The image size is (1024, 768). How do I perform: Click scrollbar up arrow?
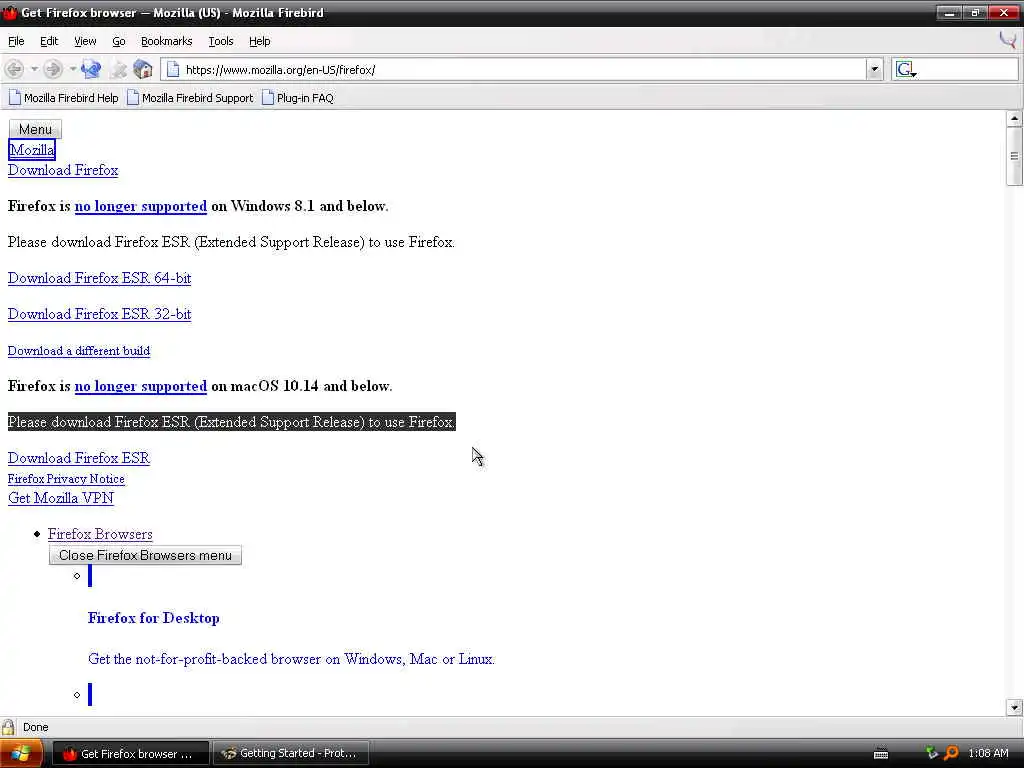[x=1014, y=118]
